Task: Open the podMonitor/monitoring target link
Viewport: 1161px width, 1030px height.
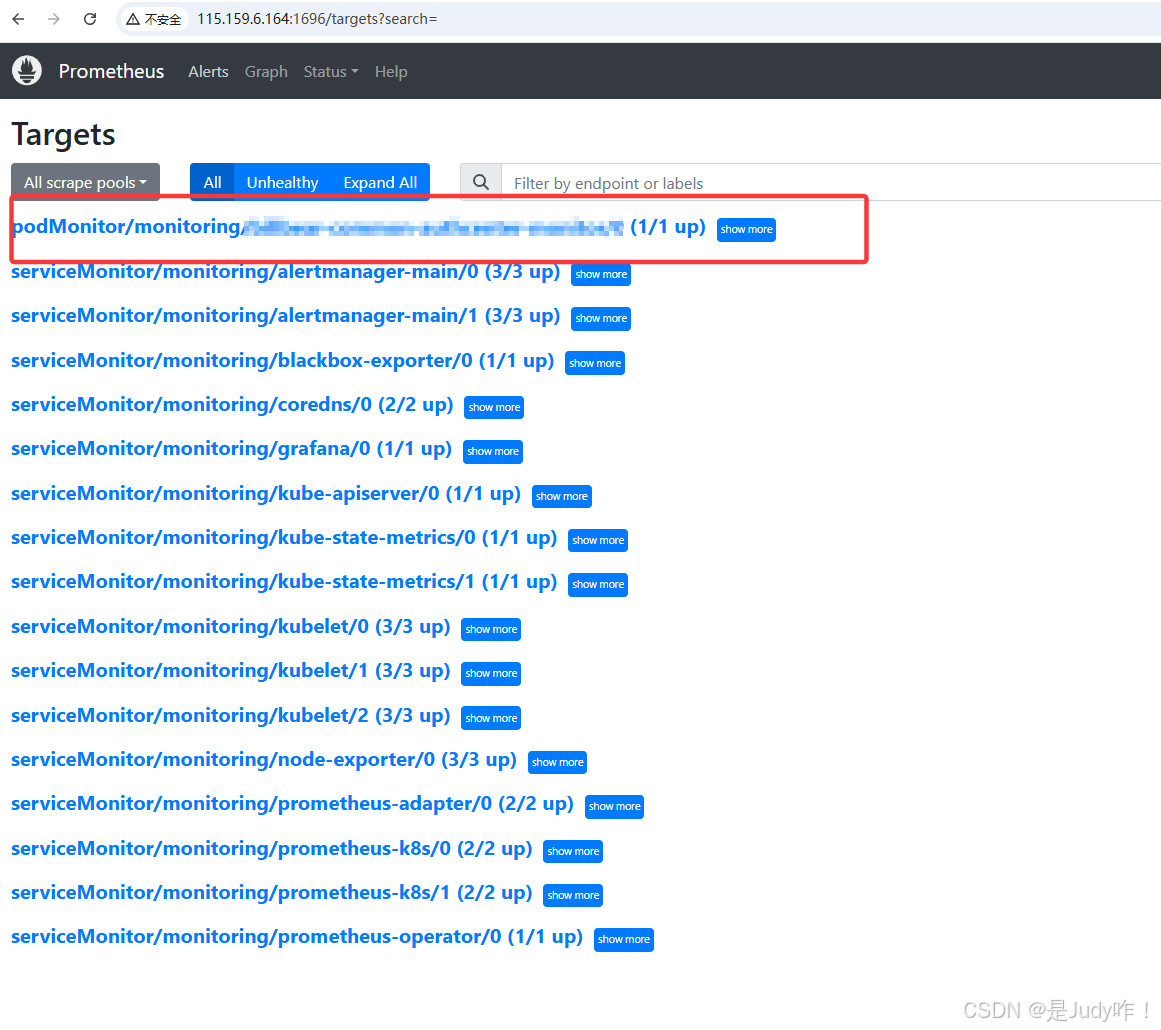Action: click(x=358, y=227)
